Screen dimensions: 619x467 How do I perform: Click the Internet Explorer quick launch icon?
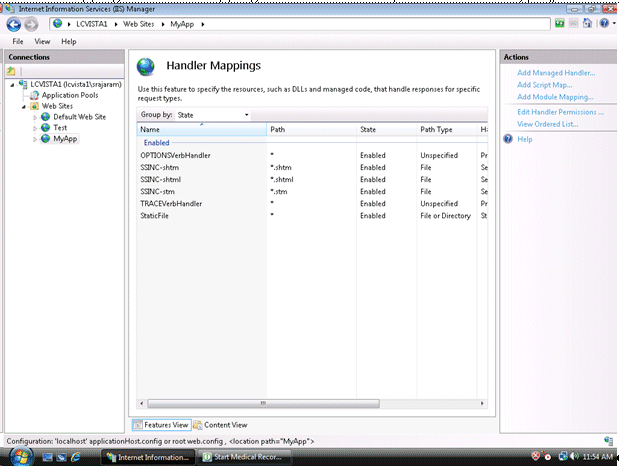[75, 457]
